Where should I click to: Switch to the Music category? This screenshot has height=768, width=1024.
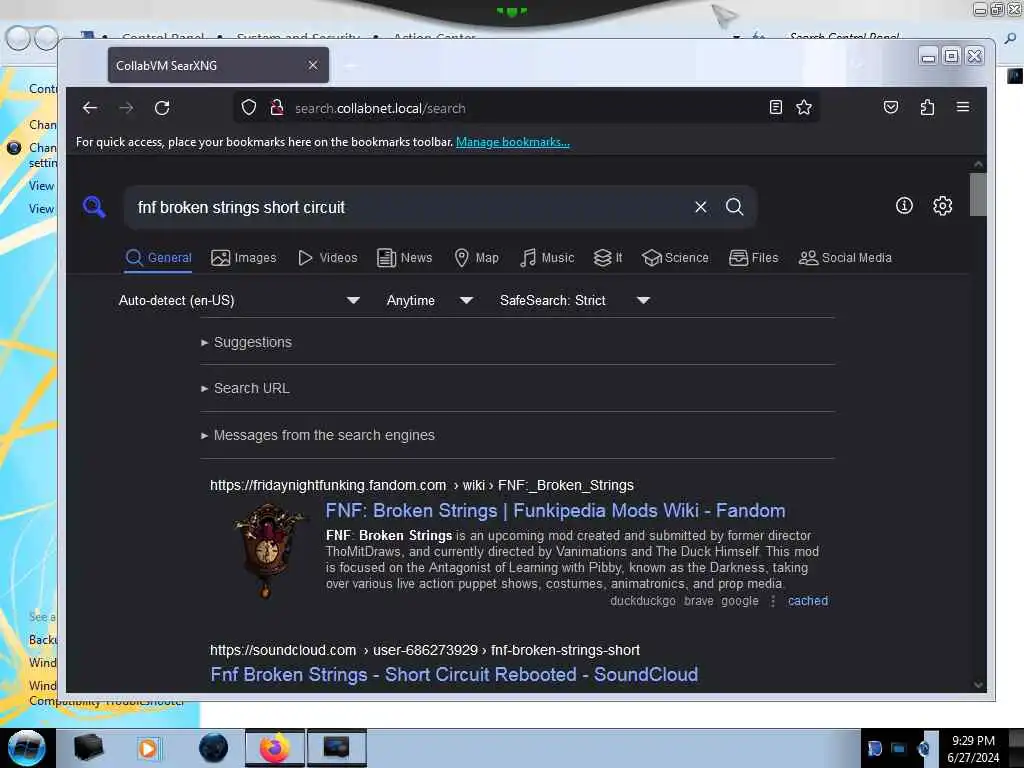[547, 258]
